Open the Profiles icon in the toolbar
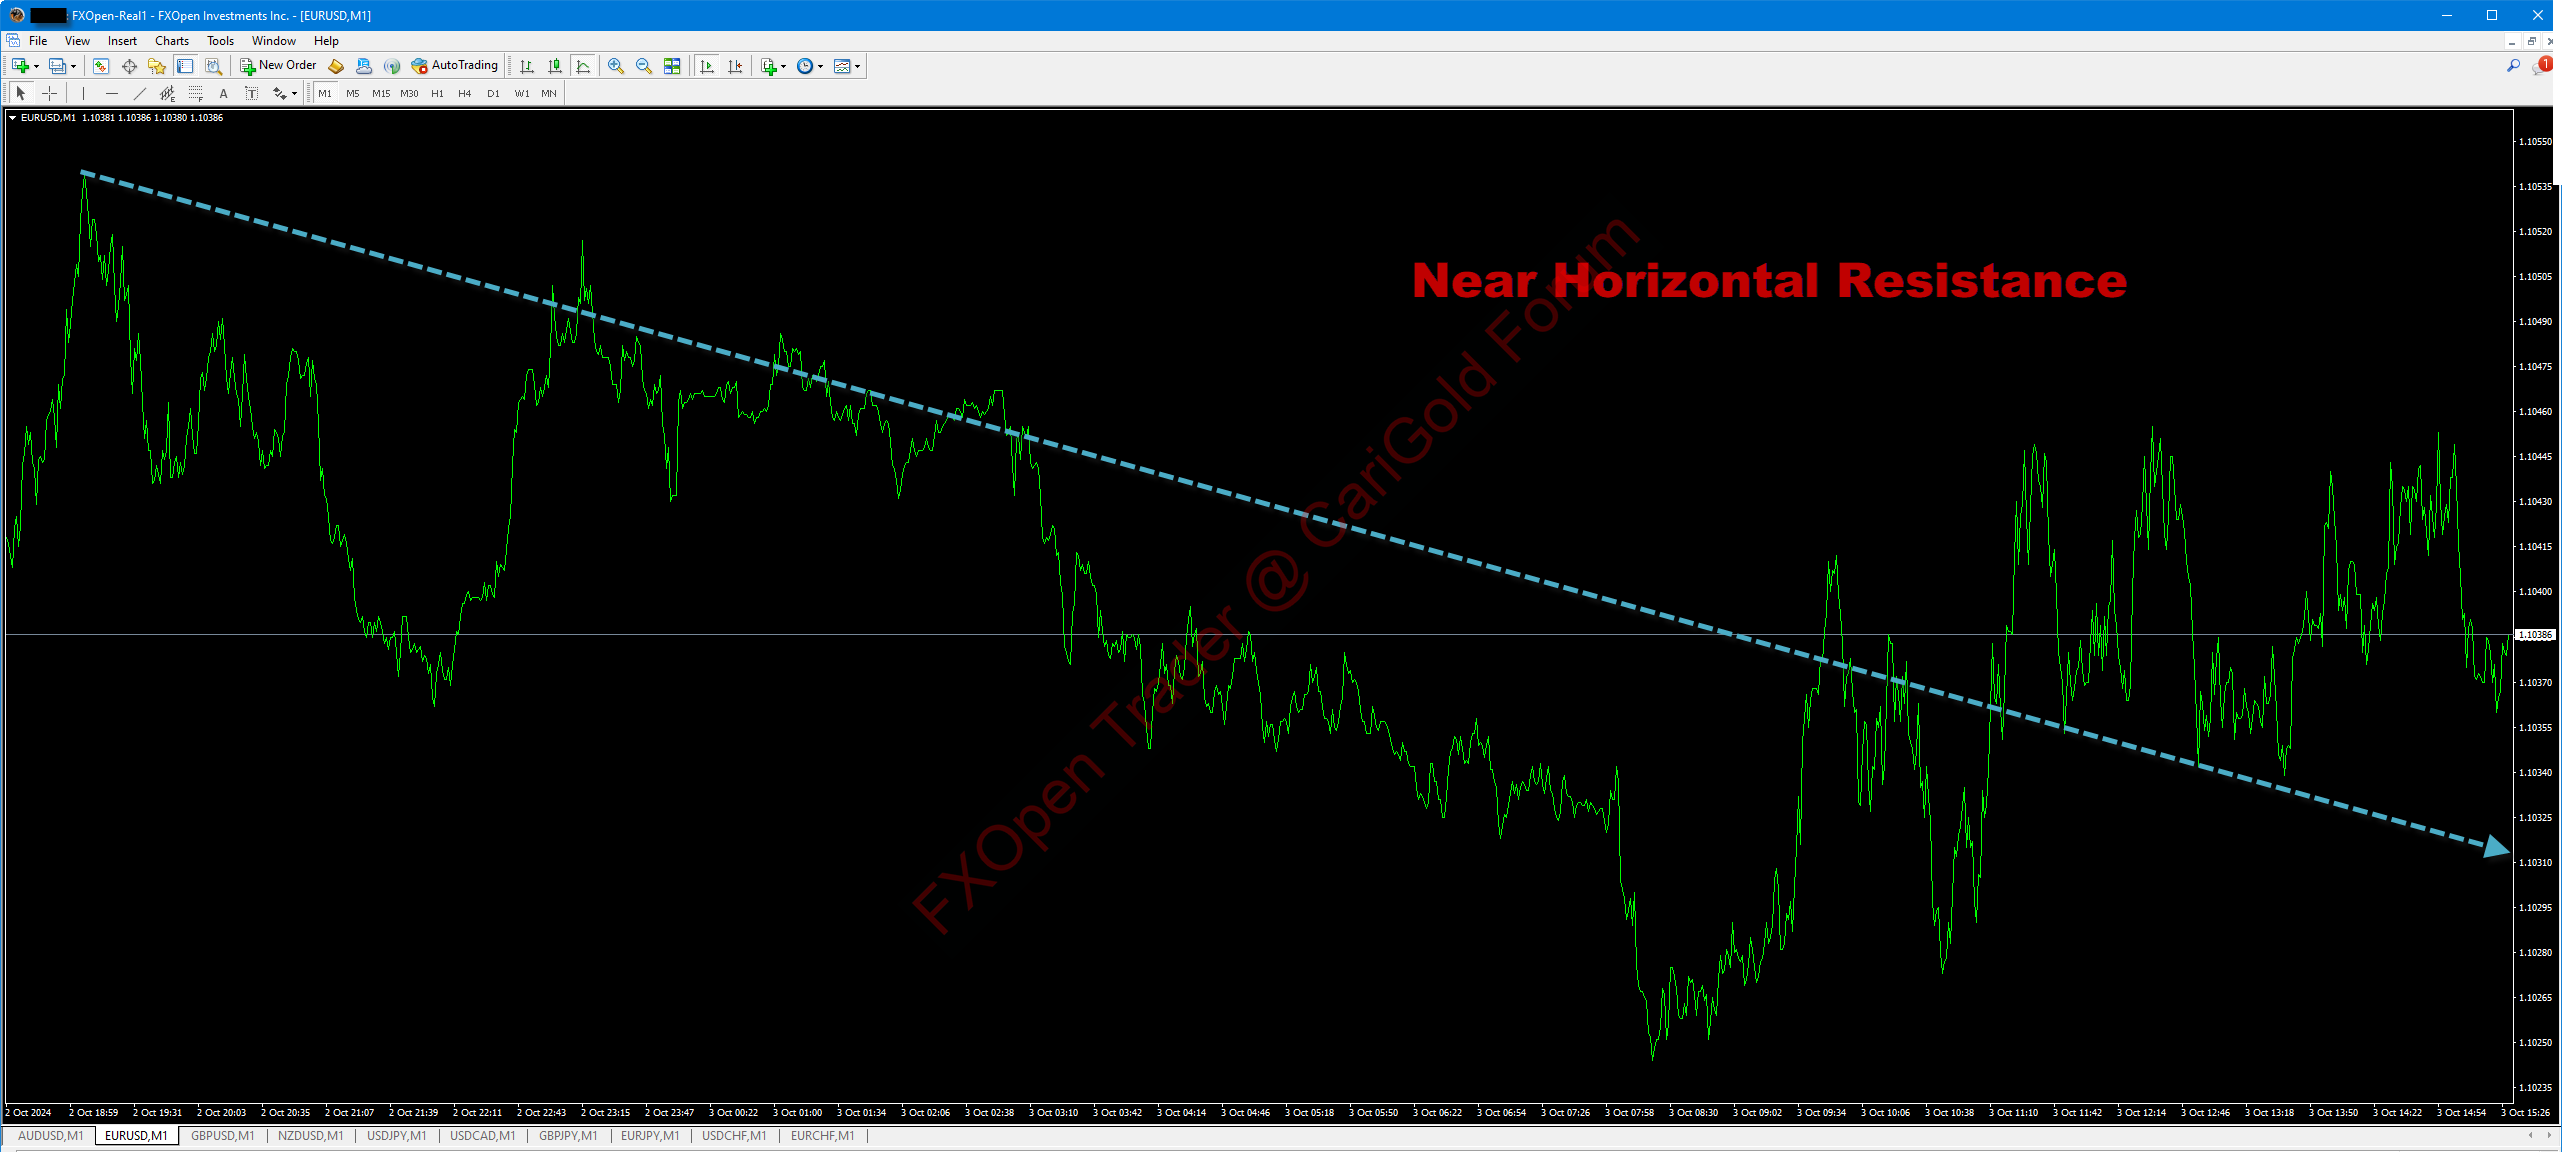2562x1152 pixels. pyautogui.click(x=57, y=66)
